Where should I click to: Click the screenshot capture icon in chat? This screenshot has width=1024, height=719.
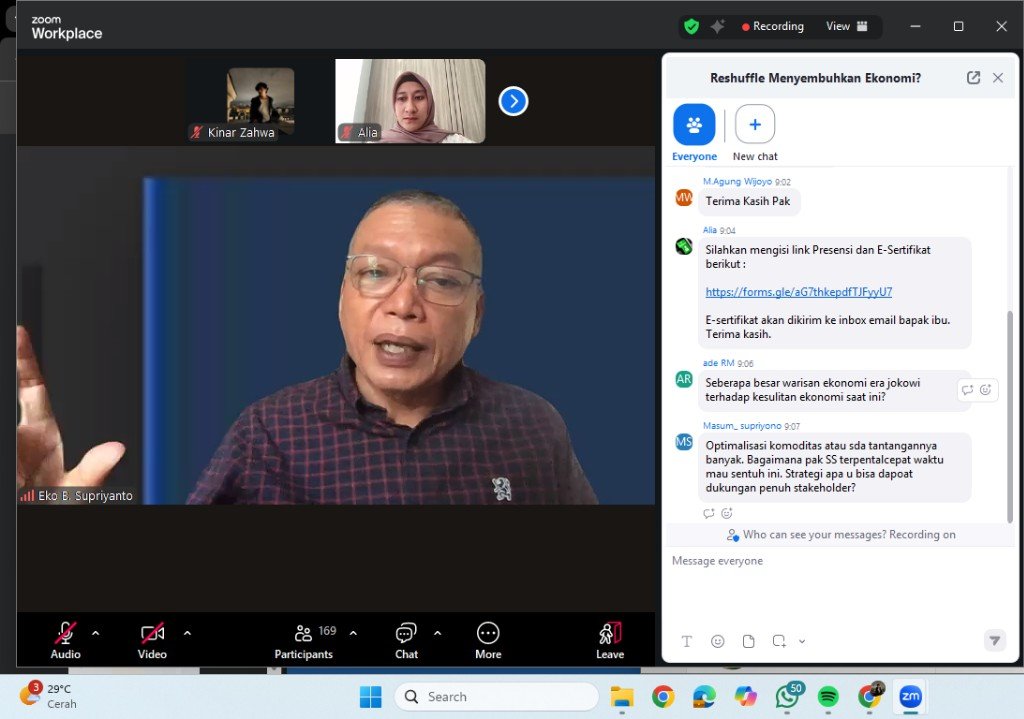point(779,641)
